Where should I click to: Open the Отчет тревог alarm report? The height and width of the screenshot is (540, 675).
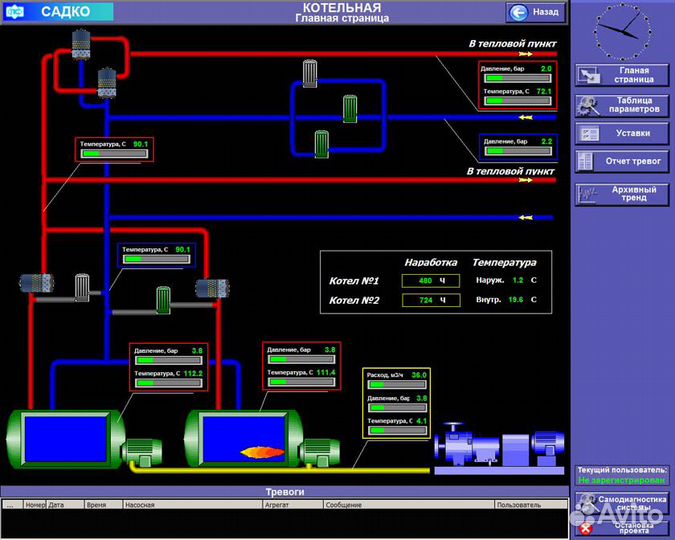click(620, 160)
